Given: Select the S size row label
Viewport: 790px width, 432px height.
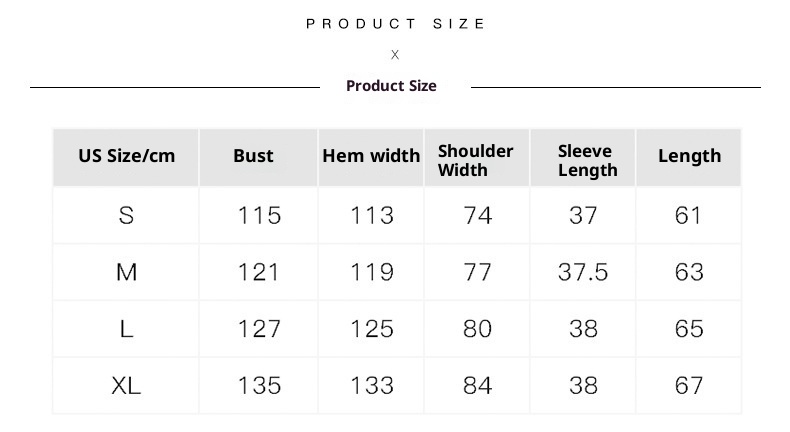Looking at the screenshot, I should point(126,215).
